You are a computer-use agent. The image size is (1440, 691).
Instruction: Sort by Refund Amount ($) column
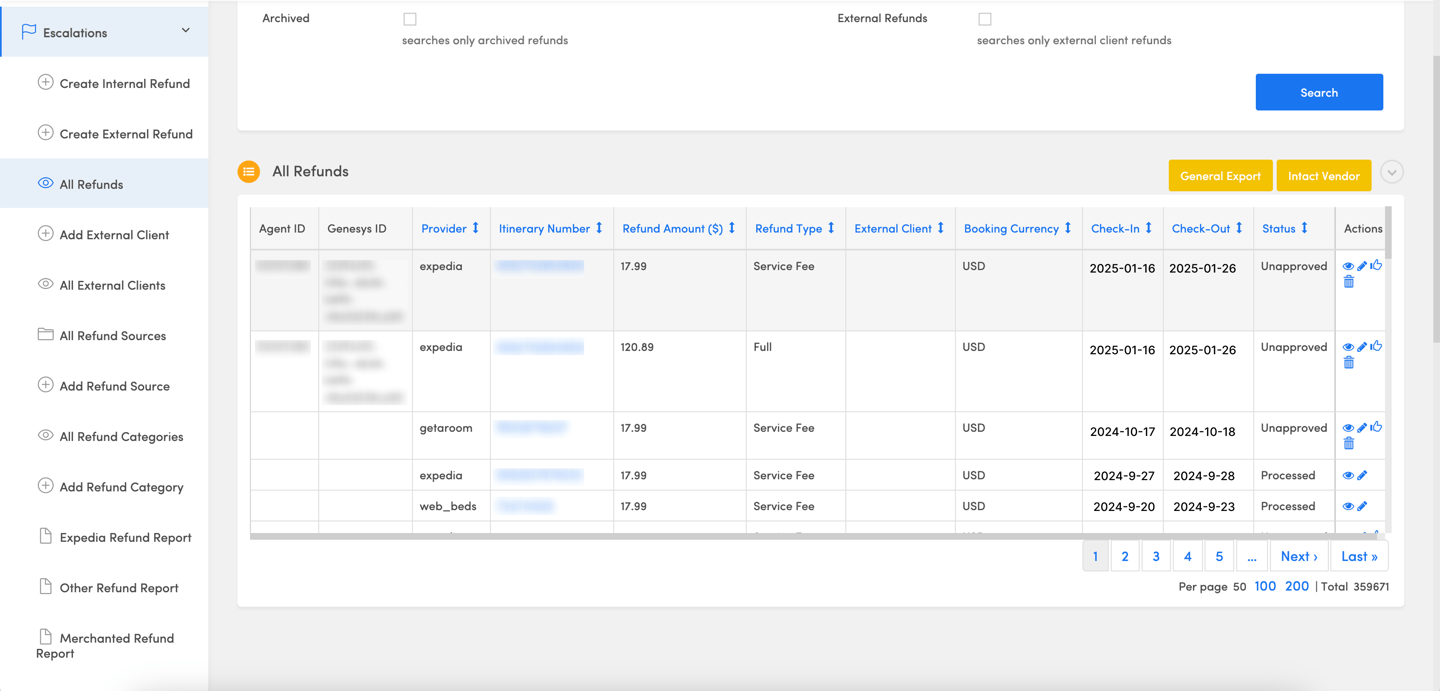(679, 228)
